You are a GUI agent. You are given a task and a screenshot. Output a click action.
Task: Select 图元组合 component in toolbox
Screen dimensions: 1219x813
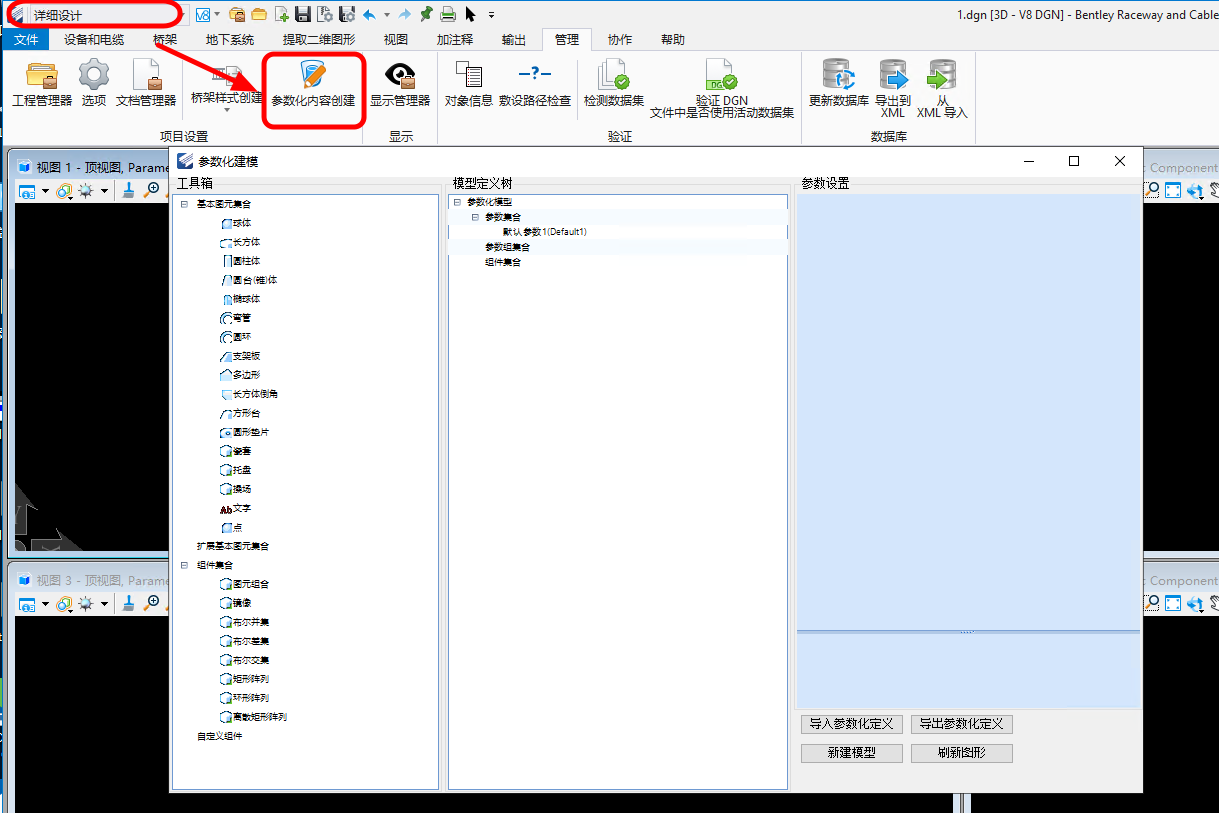click(x=244, y=584)
